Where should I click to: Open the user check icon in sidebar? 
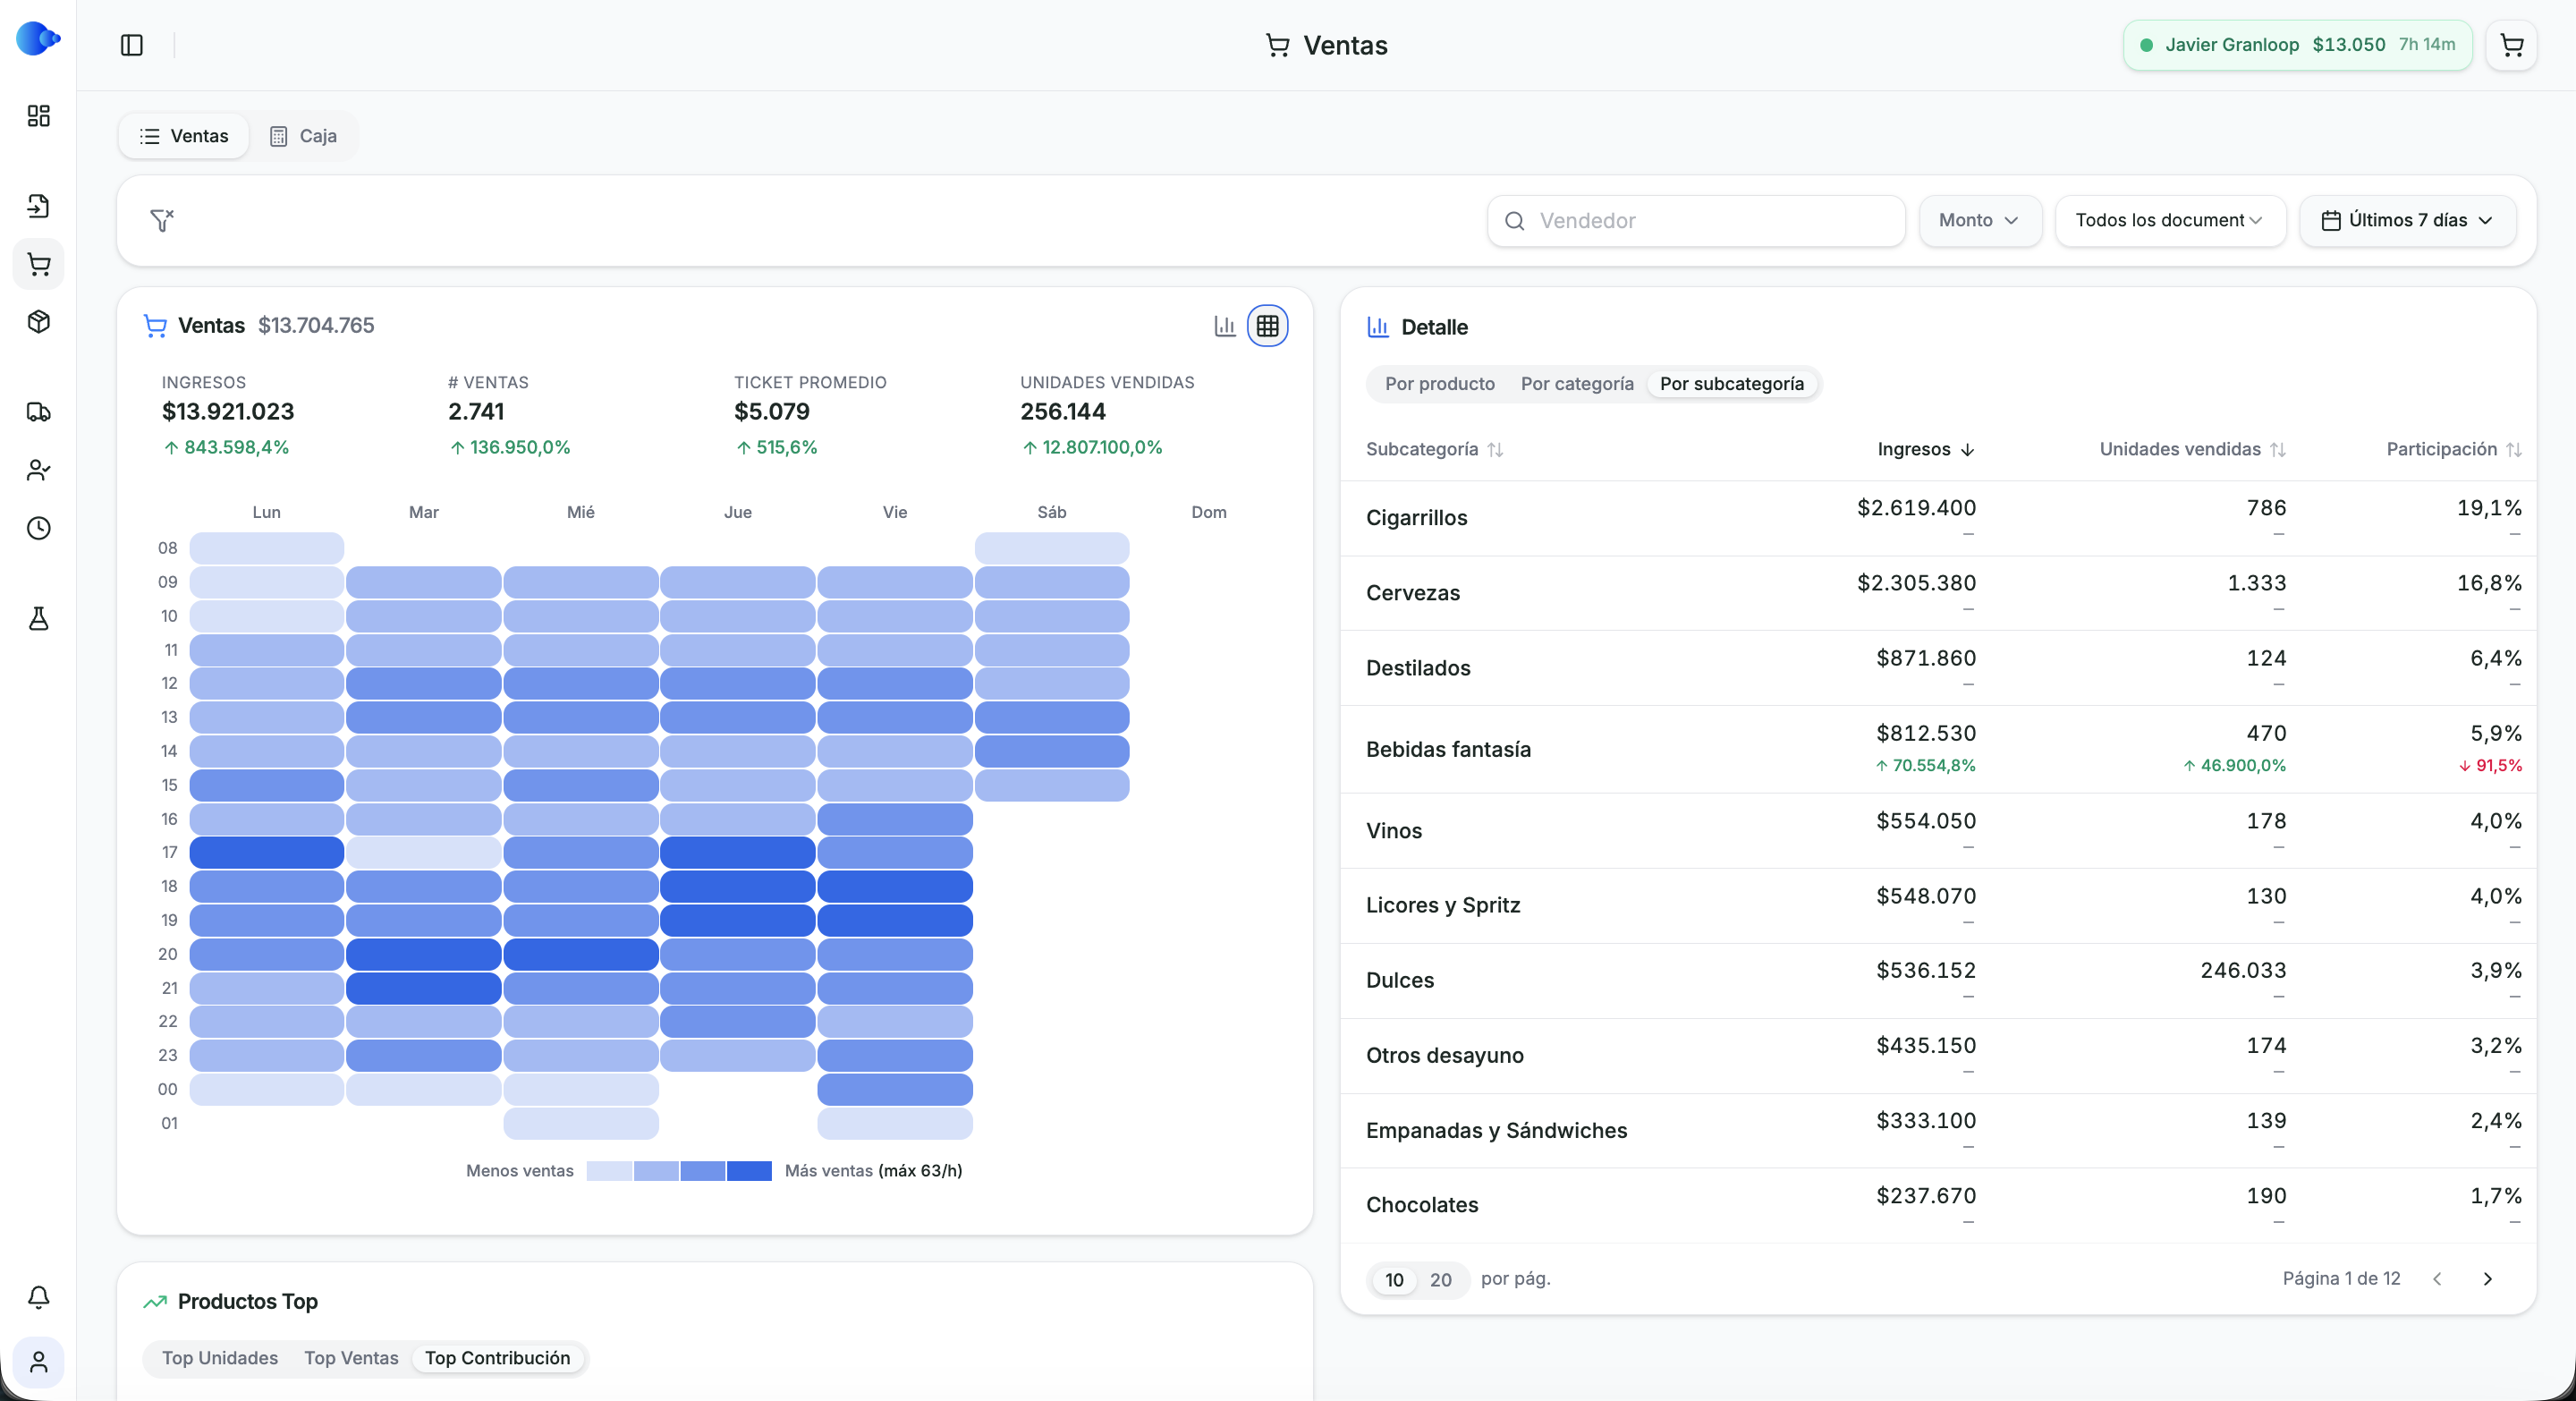(x=38, y=470)
